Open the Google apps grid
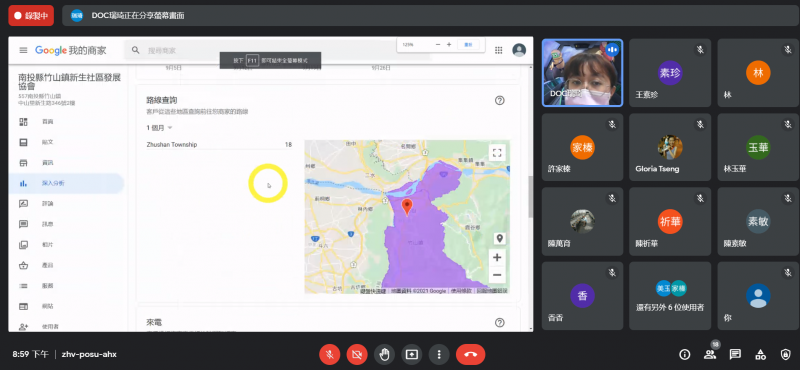Viewport: 800px width, 370px height. coord(498,50)
